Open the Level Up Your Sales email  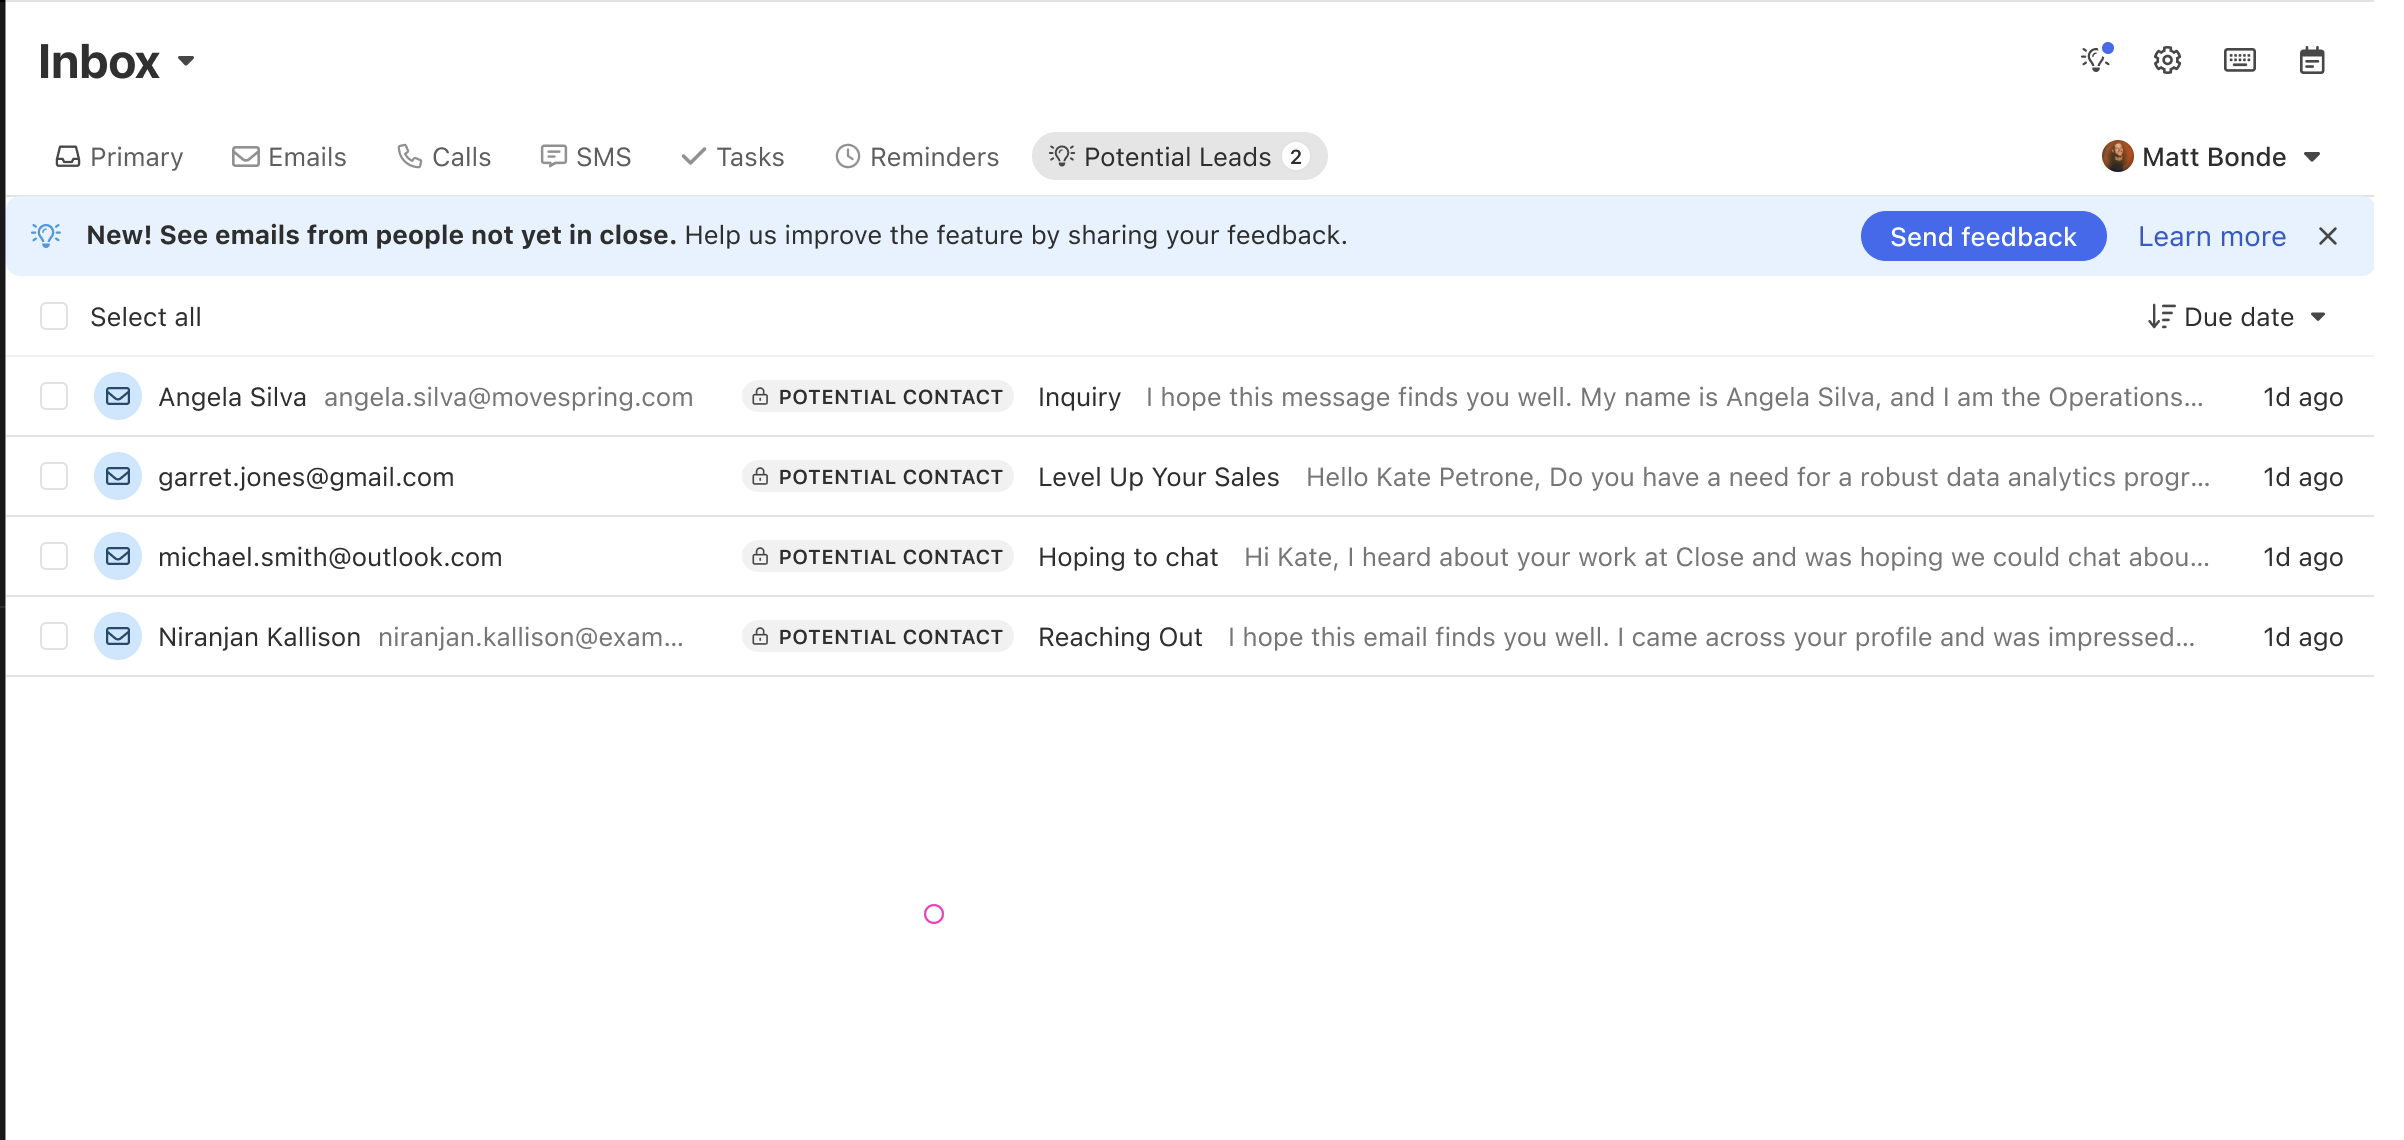point(1158,477)
